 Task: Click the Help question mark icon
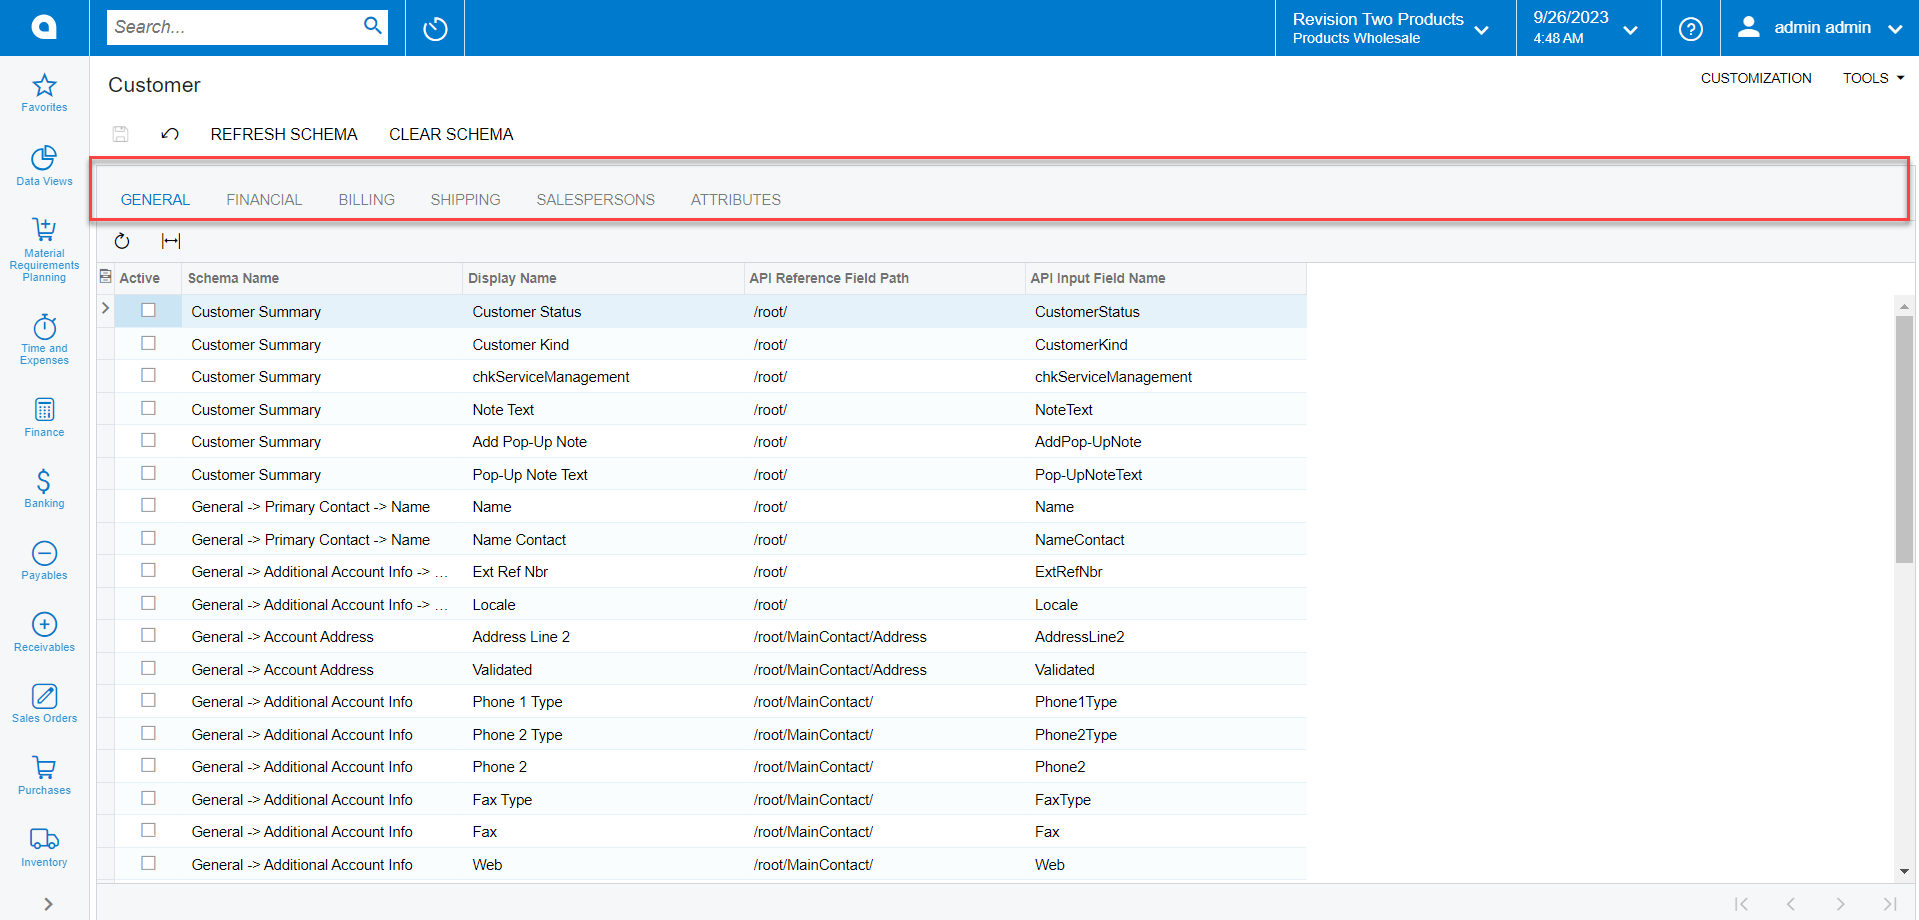pyautogui.click(x=1690, y=27)
